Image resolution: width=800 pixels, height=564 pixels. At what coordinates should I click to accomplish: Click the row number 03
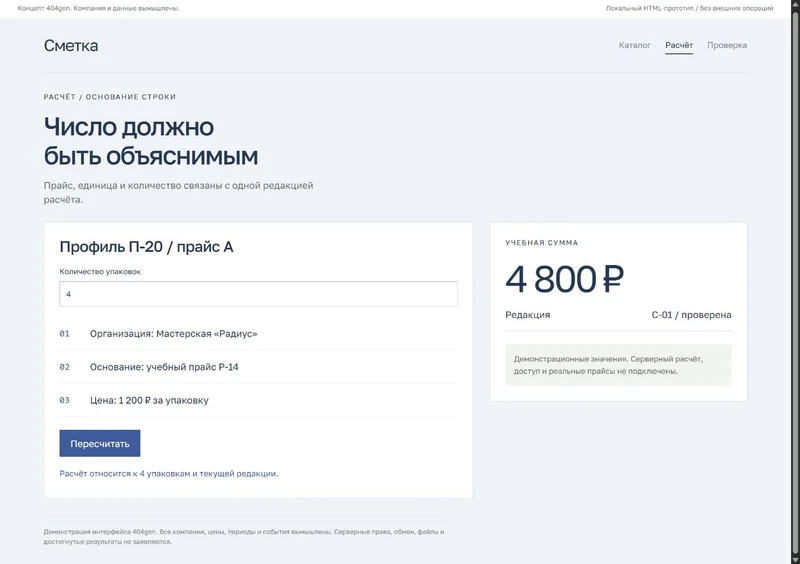coord(64,400)
